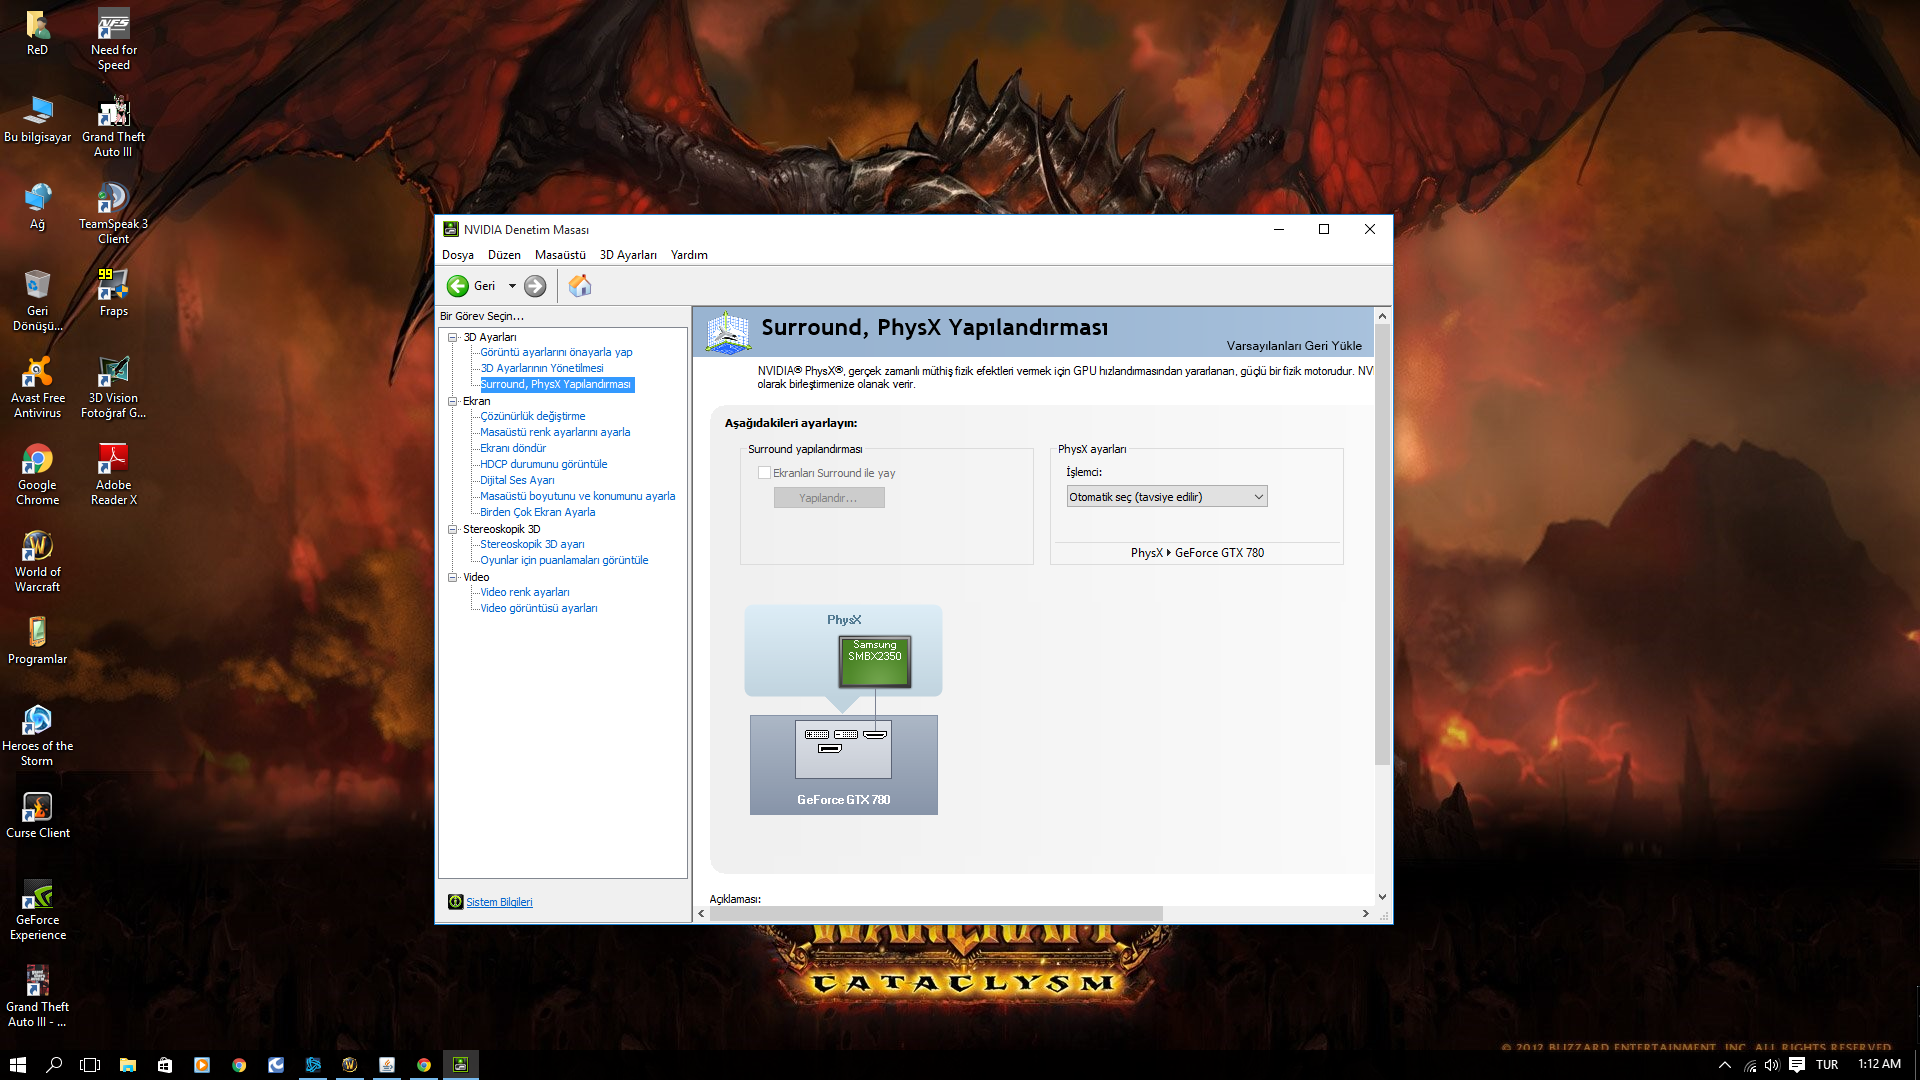This screenshot has width=1920, height=1080.
Task: Open Geri Dönüşüm recycle bin icon
Action: [37, 301]
